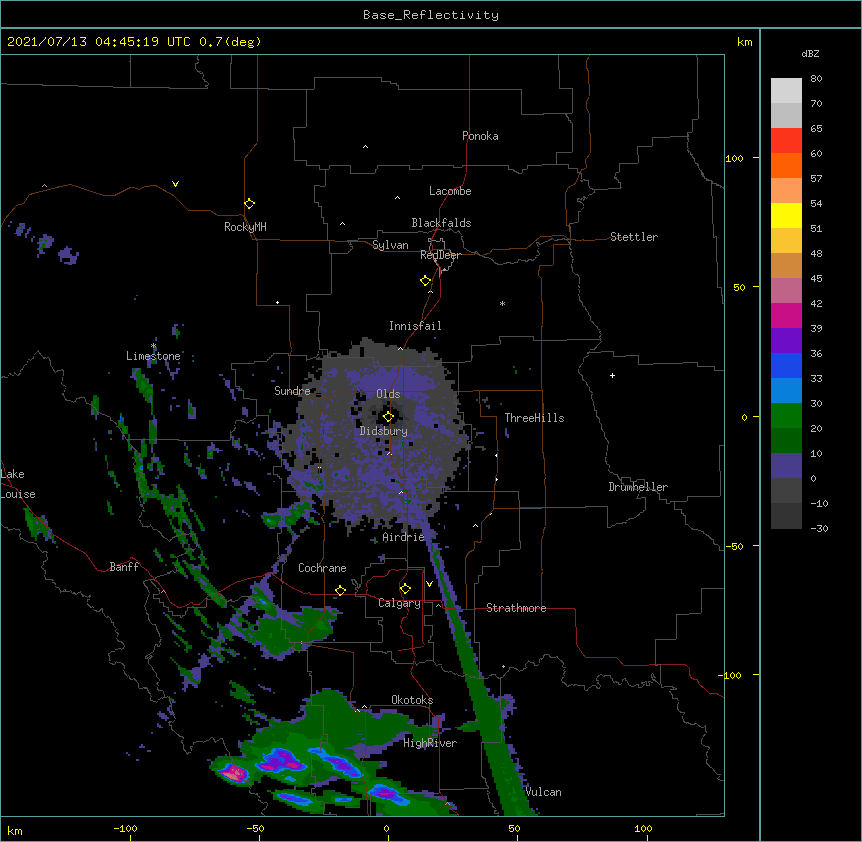The image size is (862, 842).
Task: Select the Sundre town label
Action: [292, 391]
